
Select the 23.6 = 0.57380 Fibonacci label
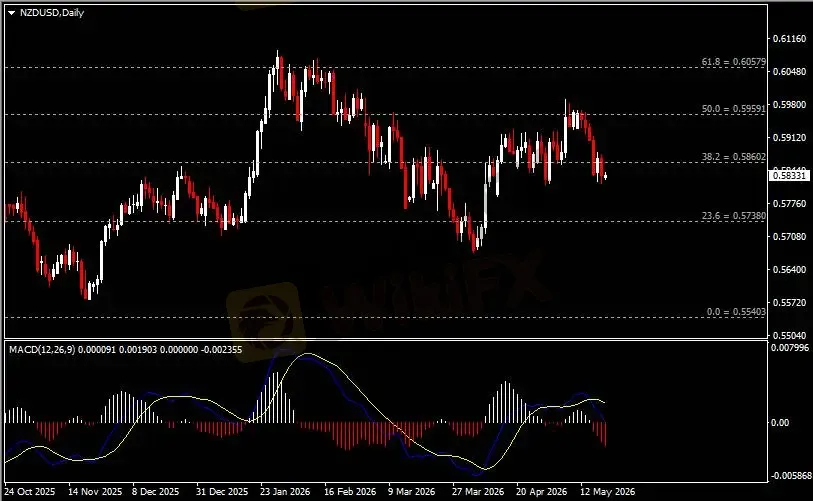[x=733, y=216]
